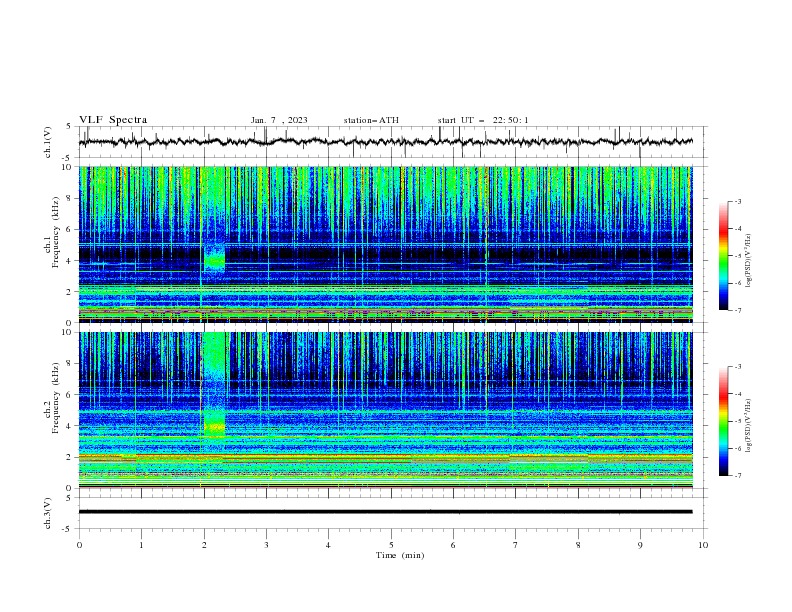Click the '-3' value on the upper color scale
The width and height of the screenshot is (792, 612).
click(x=737, y=201)
